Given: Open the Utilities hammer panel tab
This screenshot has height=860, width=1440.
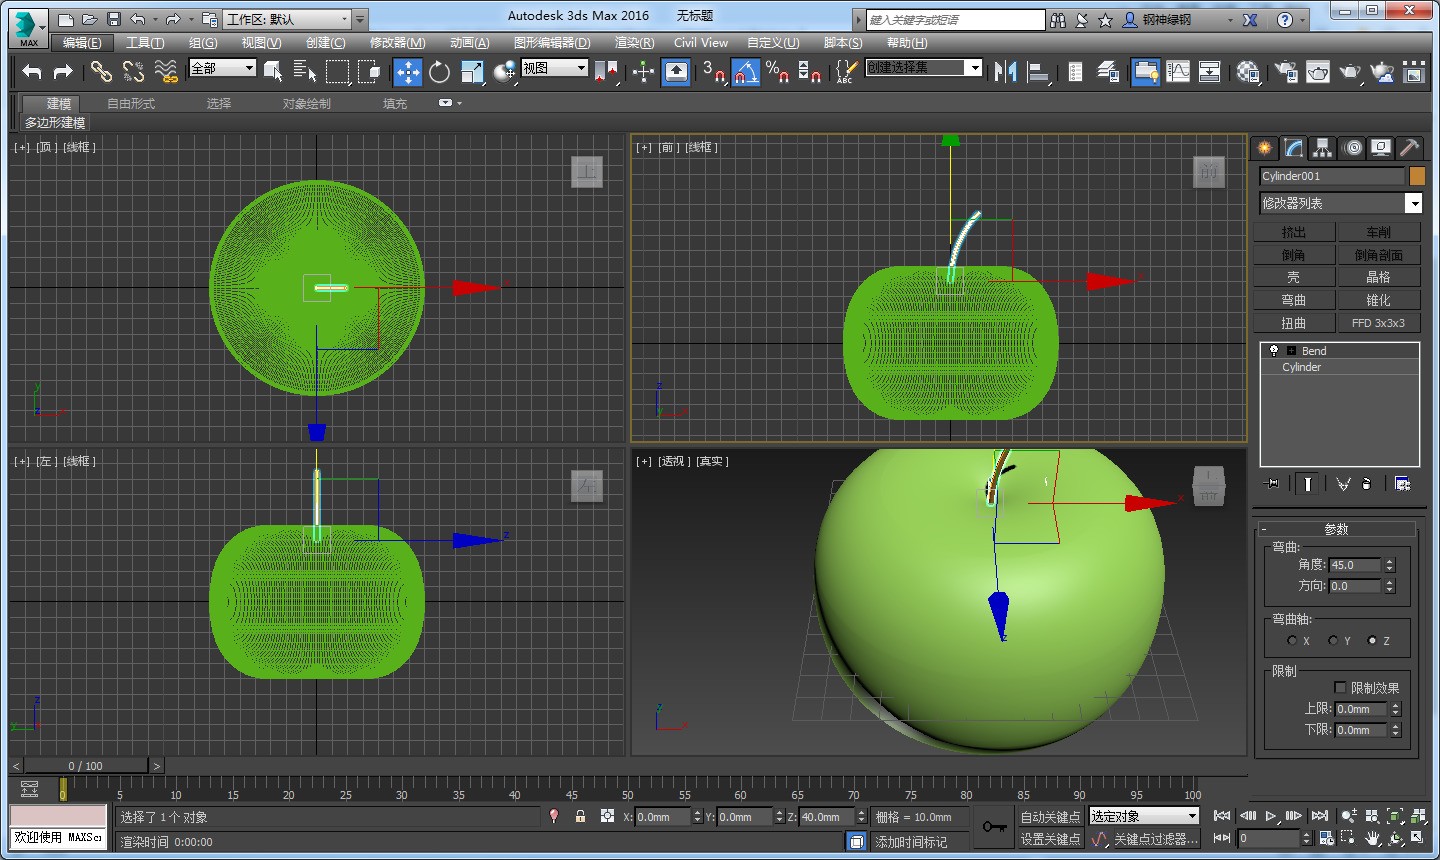Looking at the screenshot, I should click(x=1409, y=148).
